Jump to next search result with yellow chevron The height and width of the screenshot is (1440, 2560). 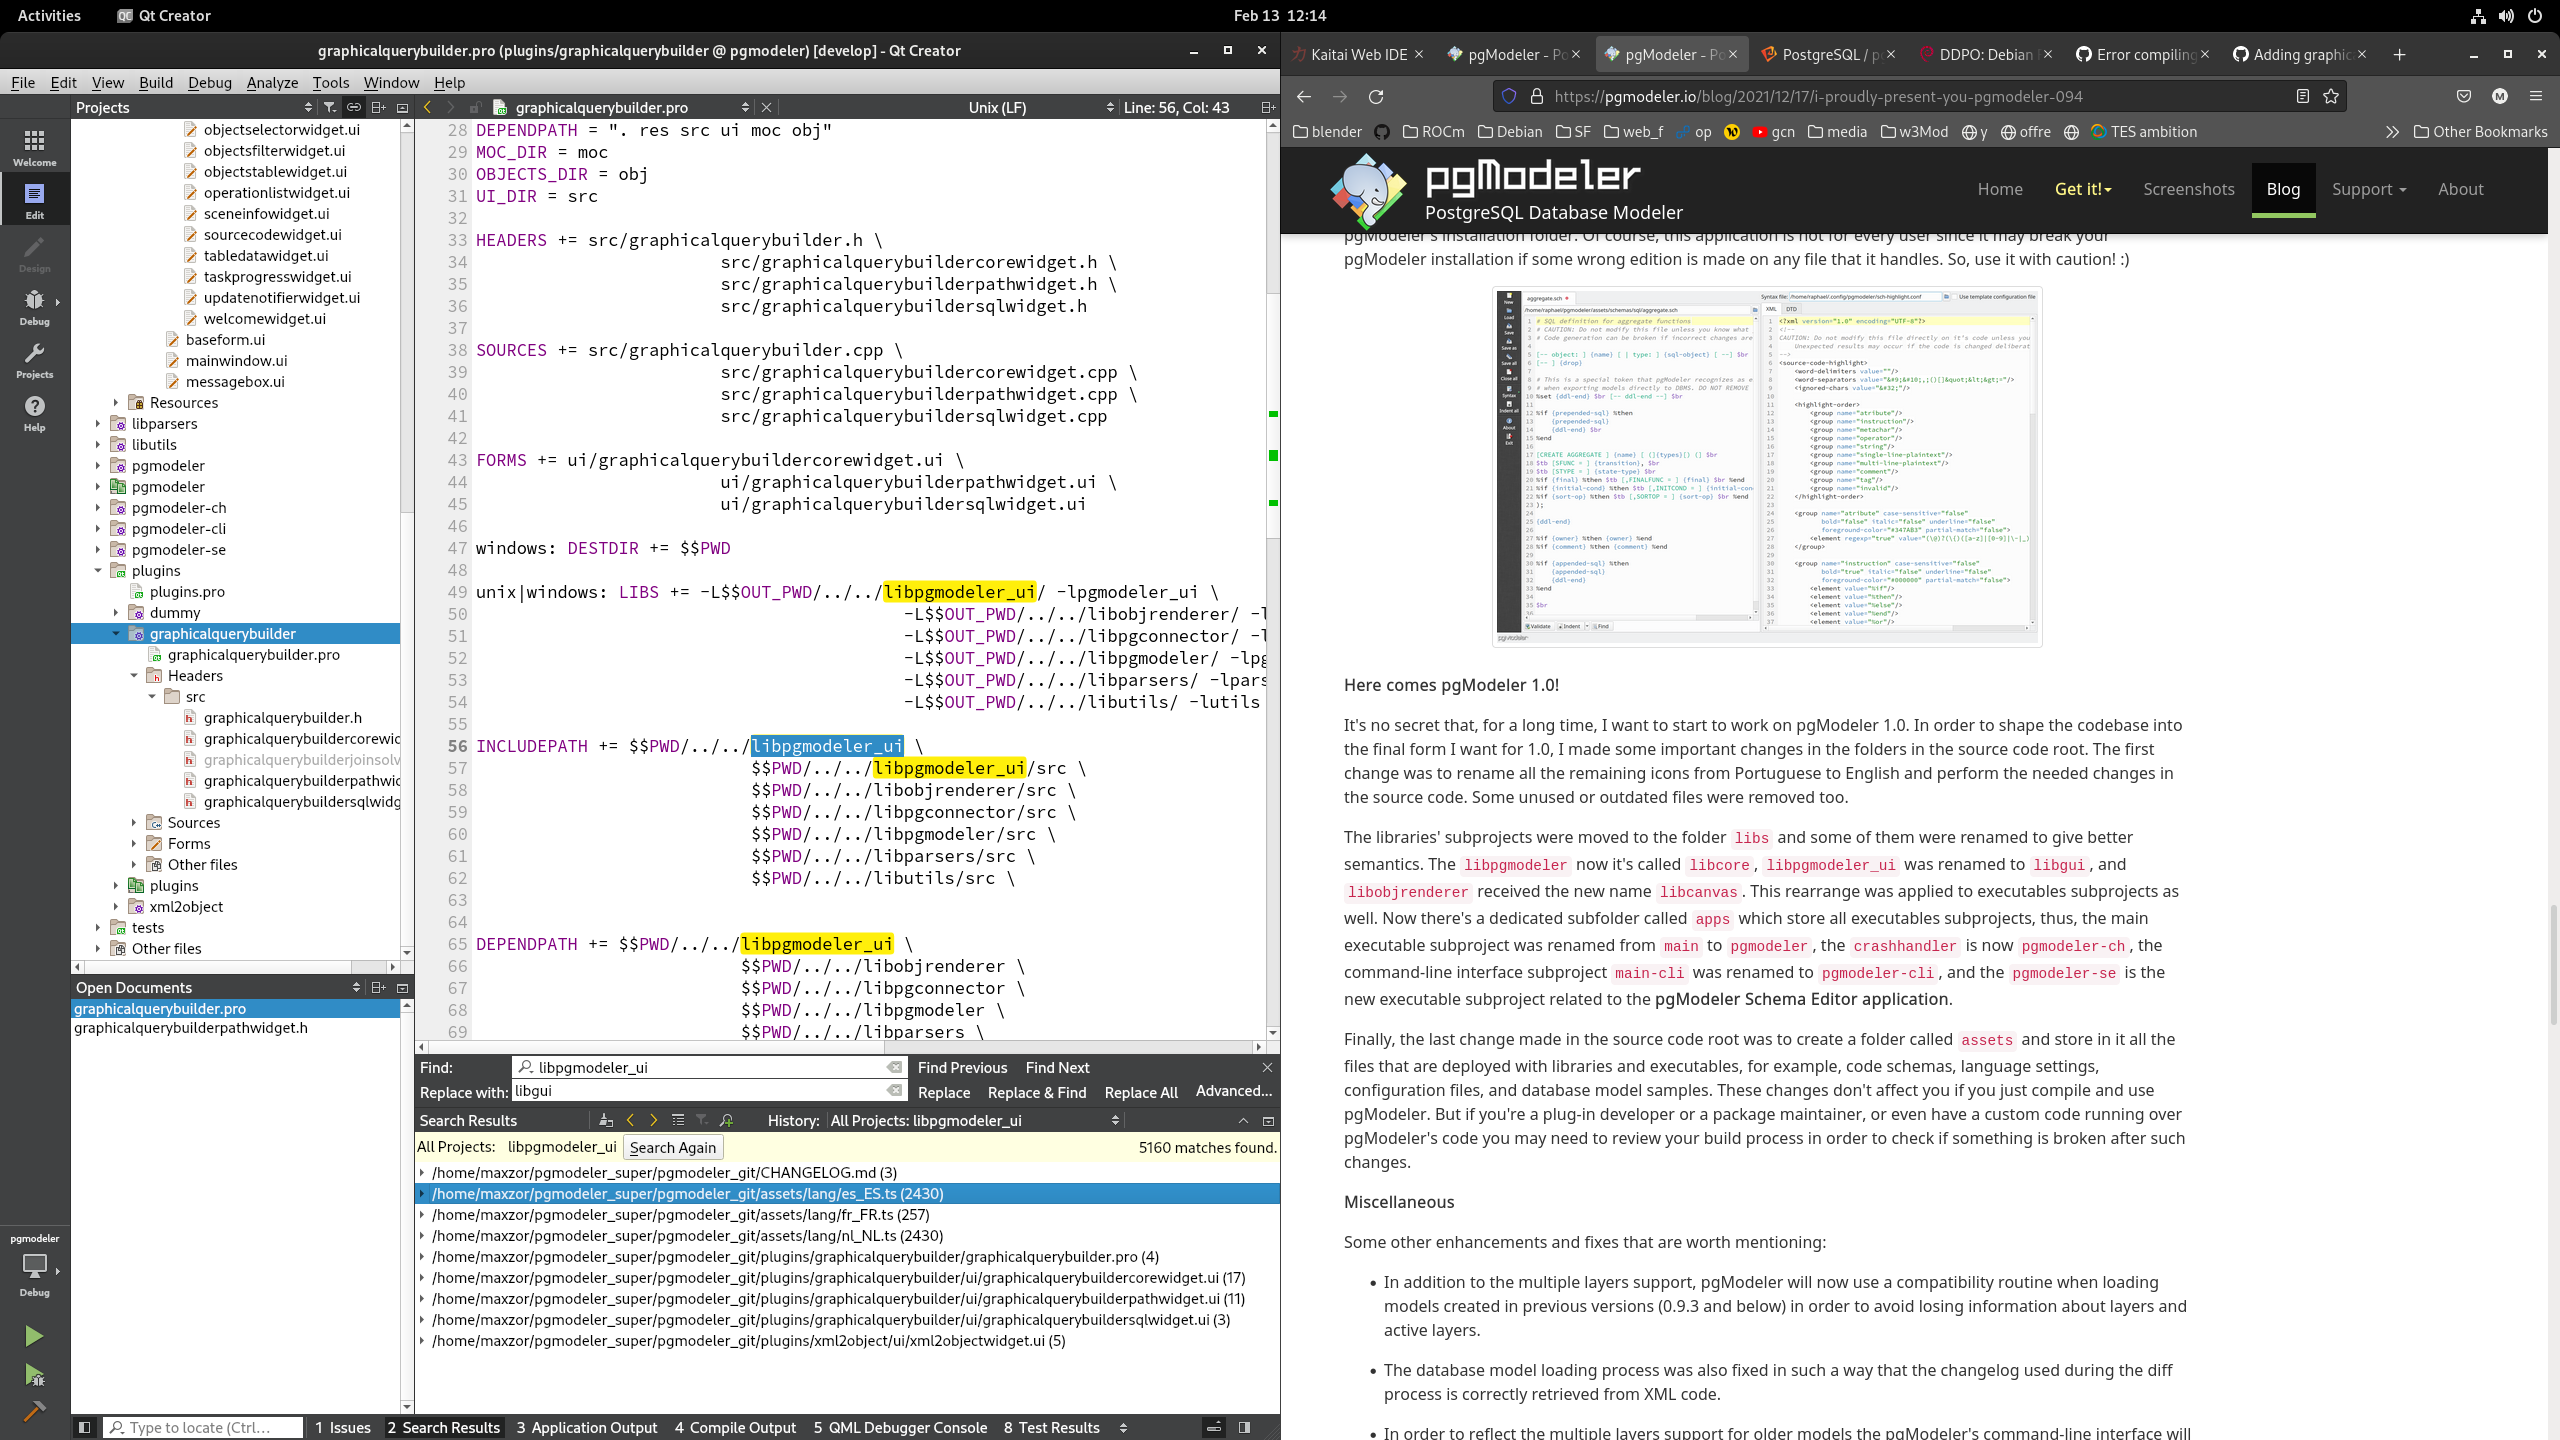tap(653, 1120)
